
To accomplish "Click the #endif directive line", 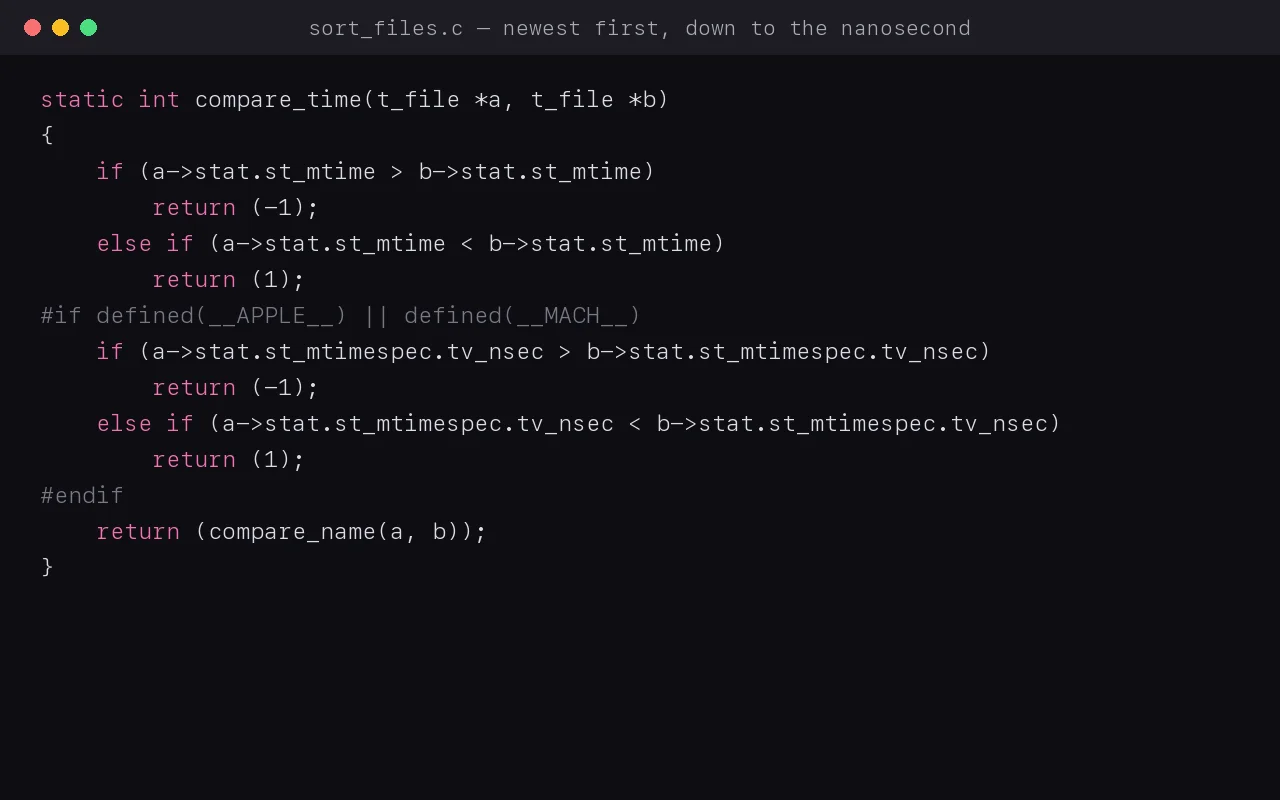I will click(82, 496).
